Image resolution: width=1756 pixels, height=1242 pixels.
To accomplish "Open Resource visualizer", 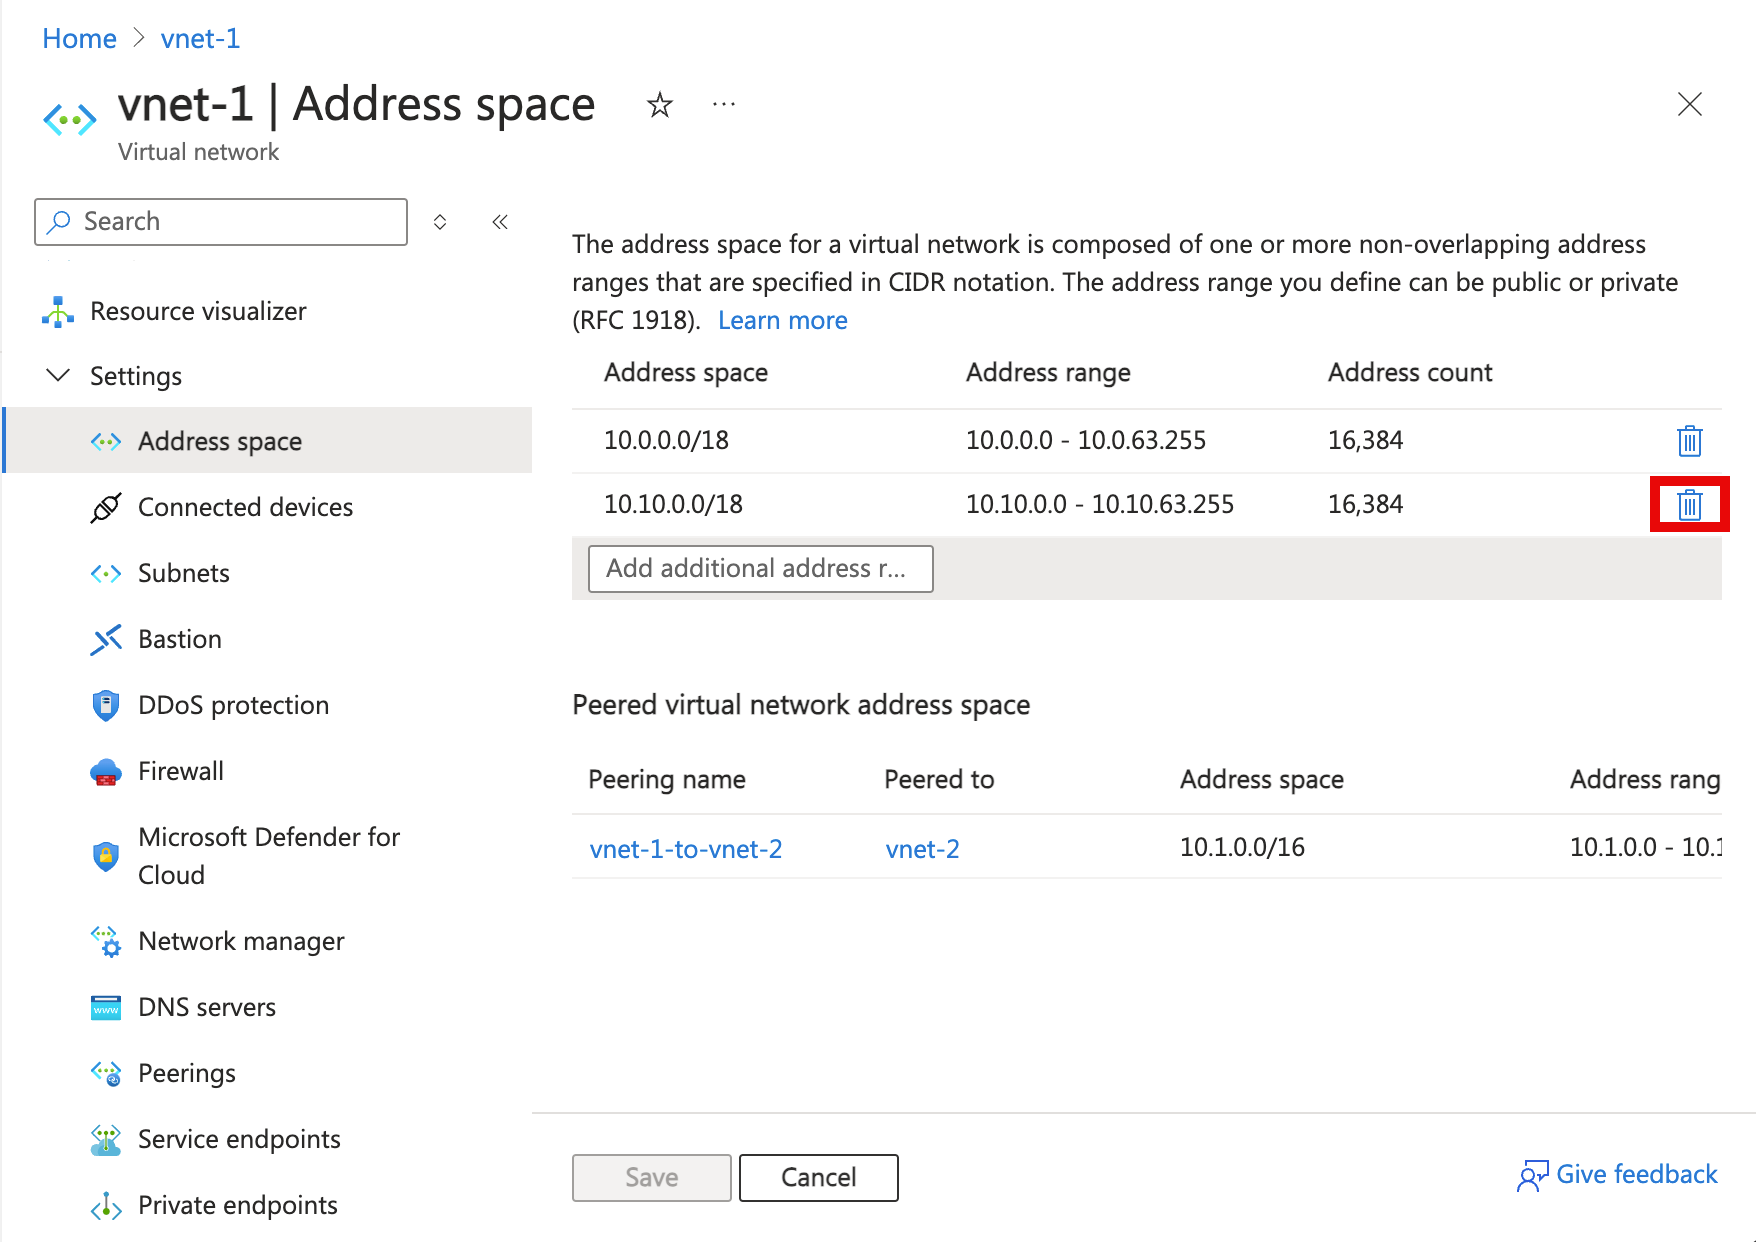I will [x=197, y=311].
